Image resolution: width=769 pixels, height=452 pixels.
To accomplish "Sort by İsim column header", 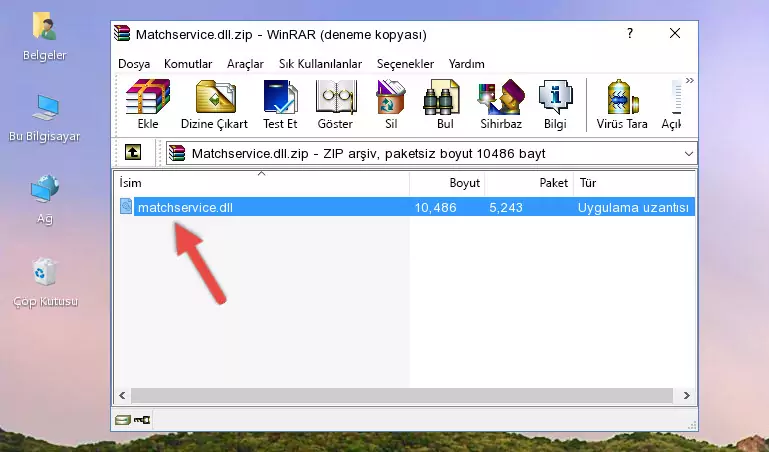I will pos(262,182).
